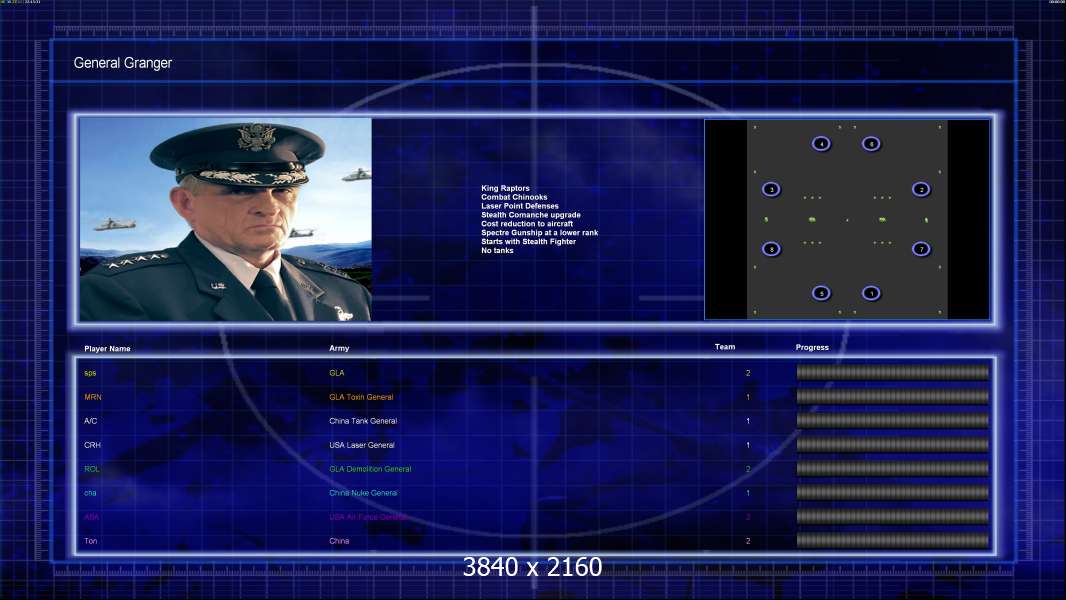Select player name Ton
The image size is (1066, 600).
coord(91,541)
